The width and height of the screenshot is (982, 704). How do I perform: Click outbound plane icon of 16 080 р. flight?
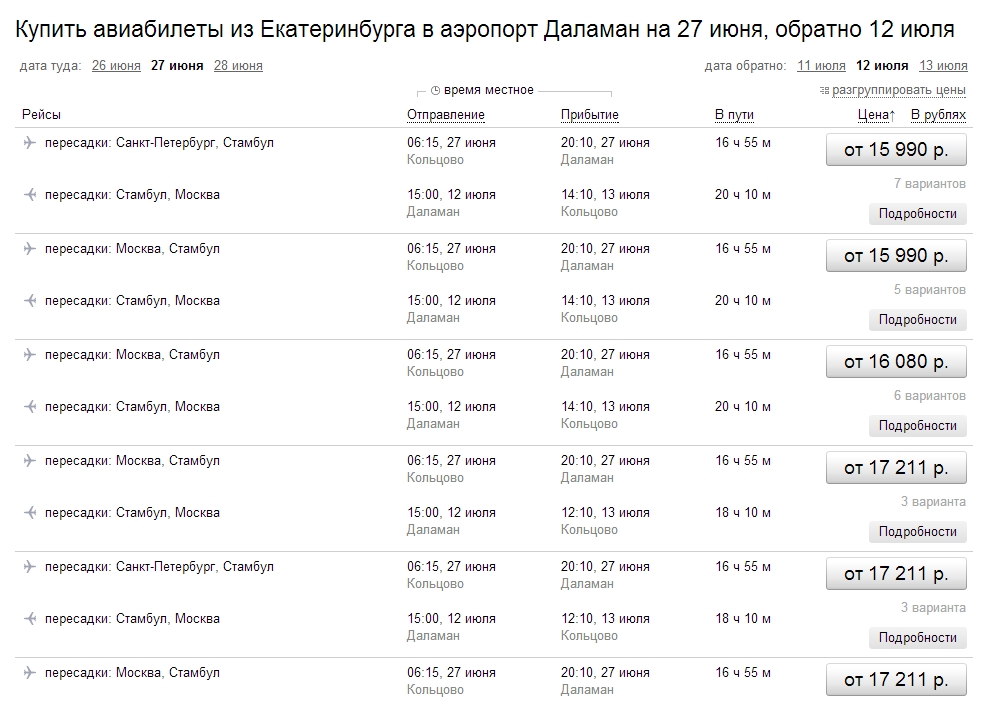click(30, 355)
